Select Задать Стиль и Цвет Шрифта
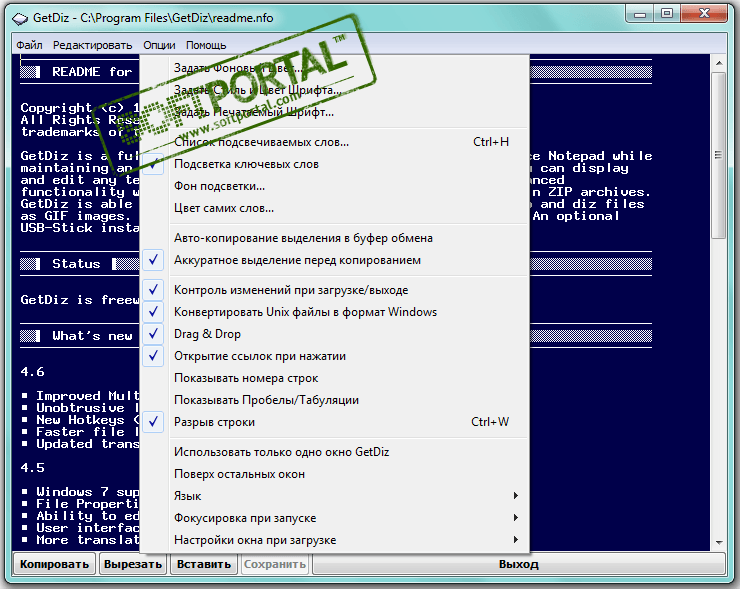 tap(335, 90)
